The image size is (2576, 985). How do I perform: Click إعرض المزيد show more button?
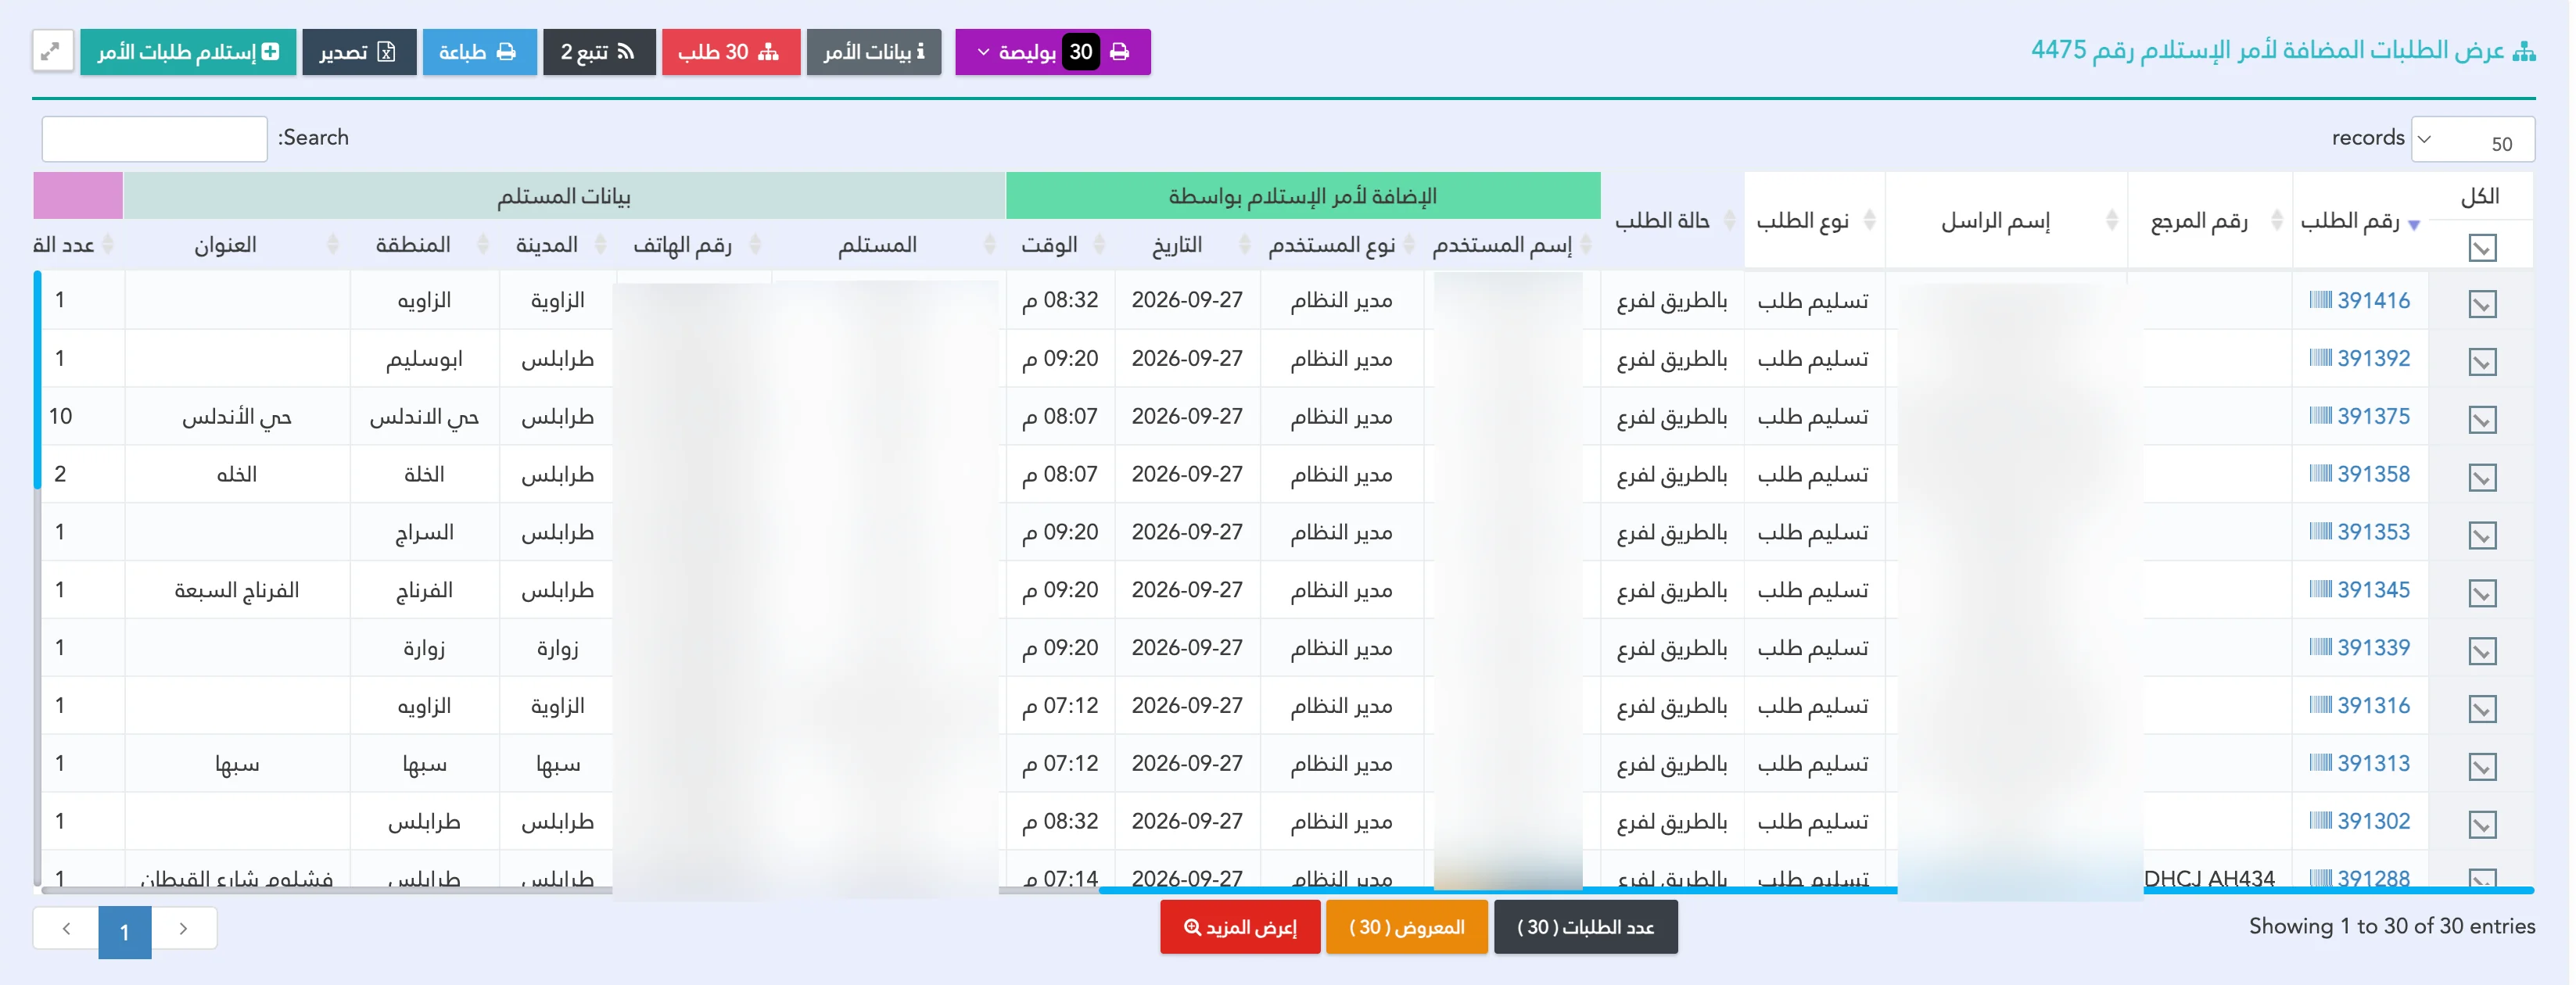[1240, 927]
